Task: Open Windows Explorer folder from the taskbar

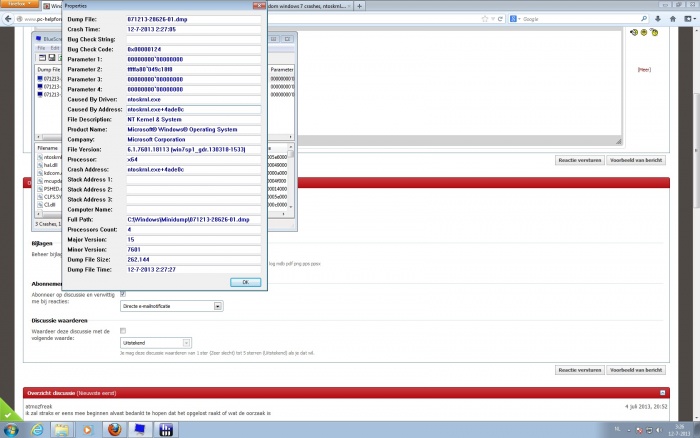Action: pos(62,430)
